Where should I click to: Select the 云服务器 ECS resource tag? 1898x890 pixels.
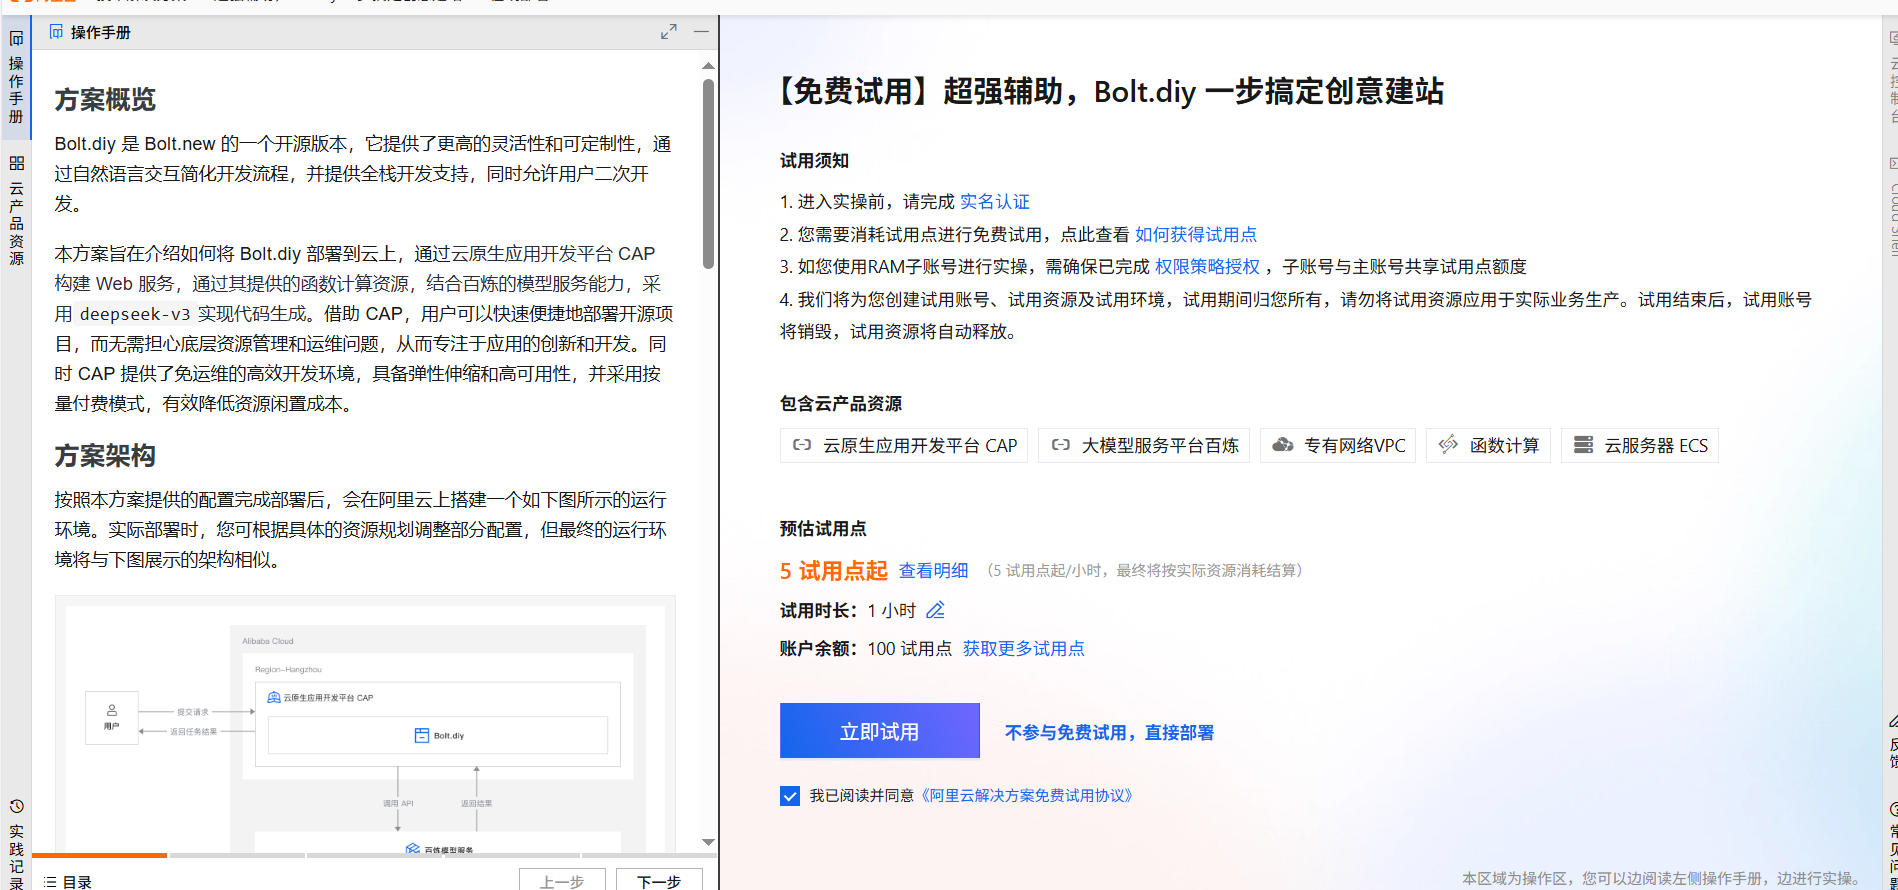coord(1640,446)
